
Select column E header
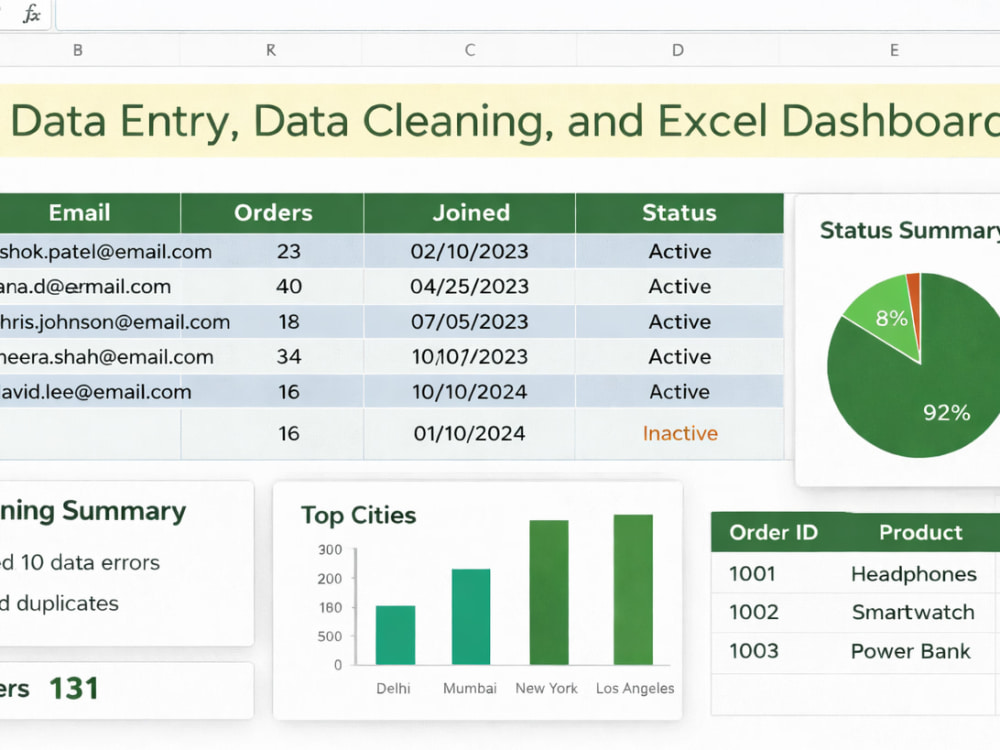pos(894,50)
